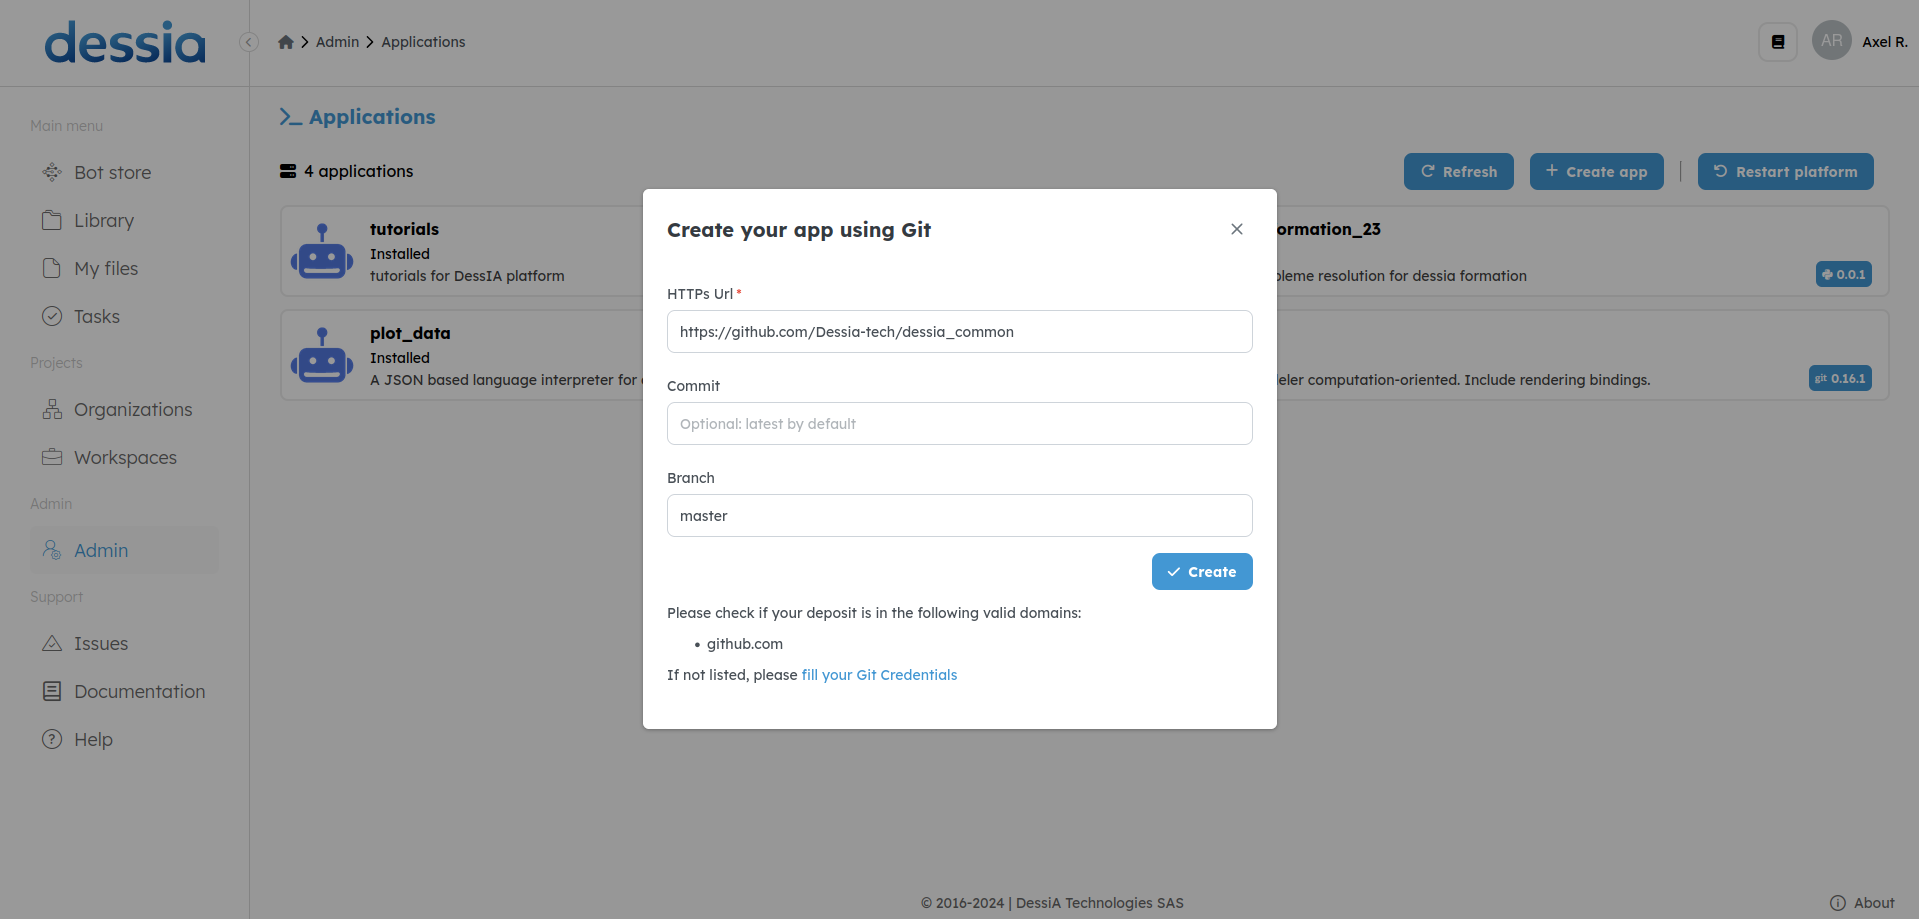This screenshot has width=1919, height=919.
Task: Click the Issues warning triangle icon
Action: [52, 643]
